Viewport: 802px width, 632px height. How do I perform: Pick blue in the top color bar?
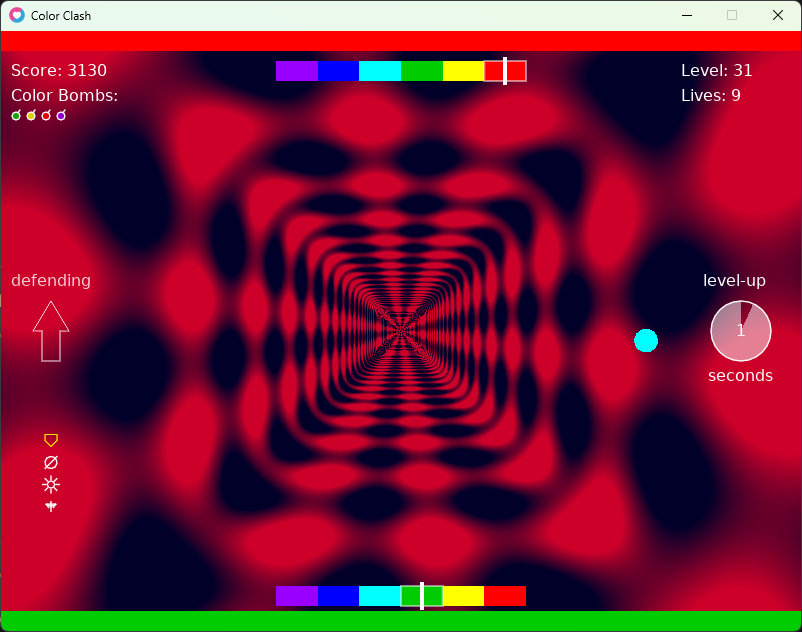point(338,71)
